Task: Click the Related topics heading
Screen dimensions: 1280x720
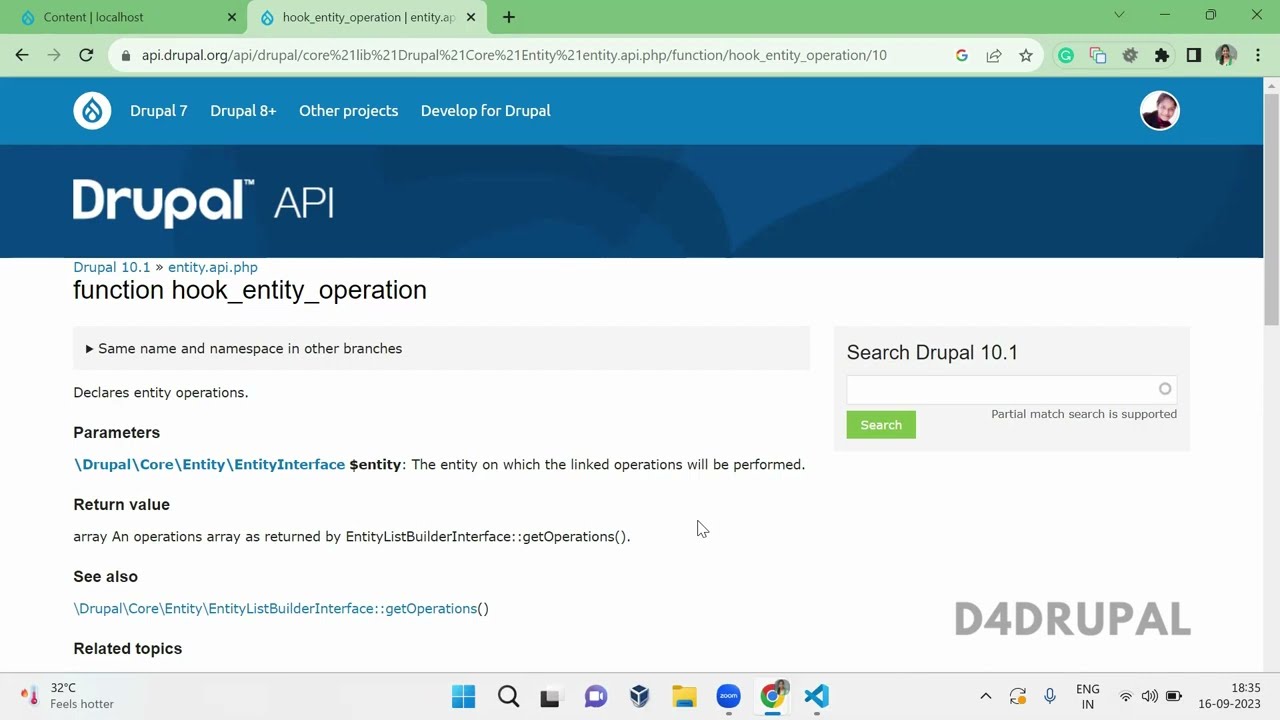Action: (128, 648)
